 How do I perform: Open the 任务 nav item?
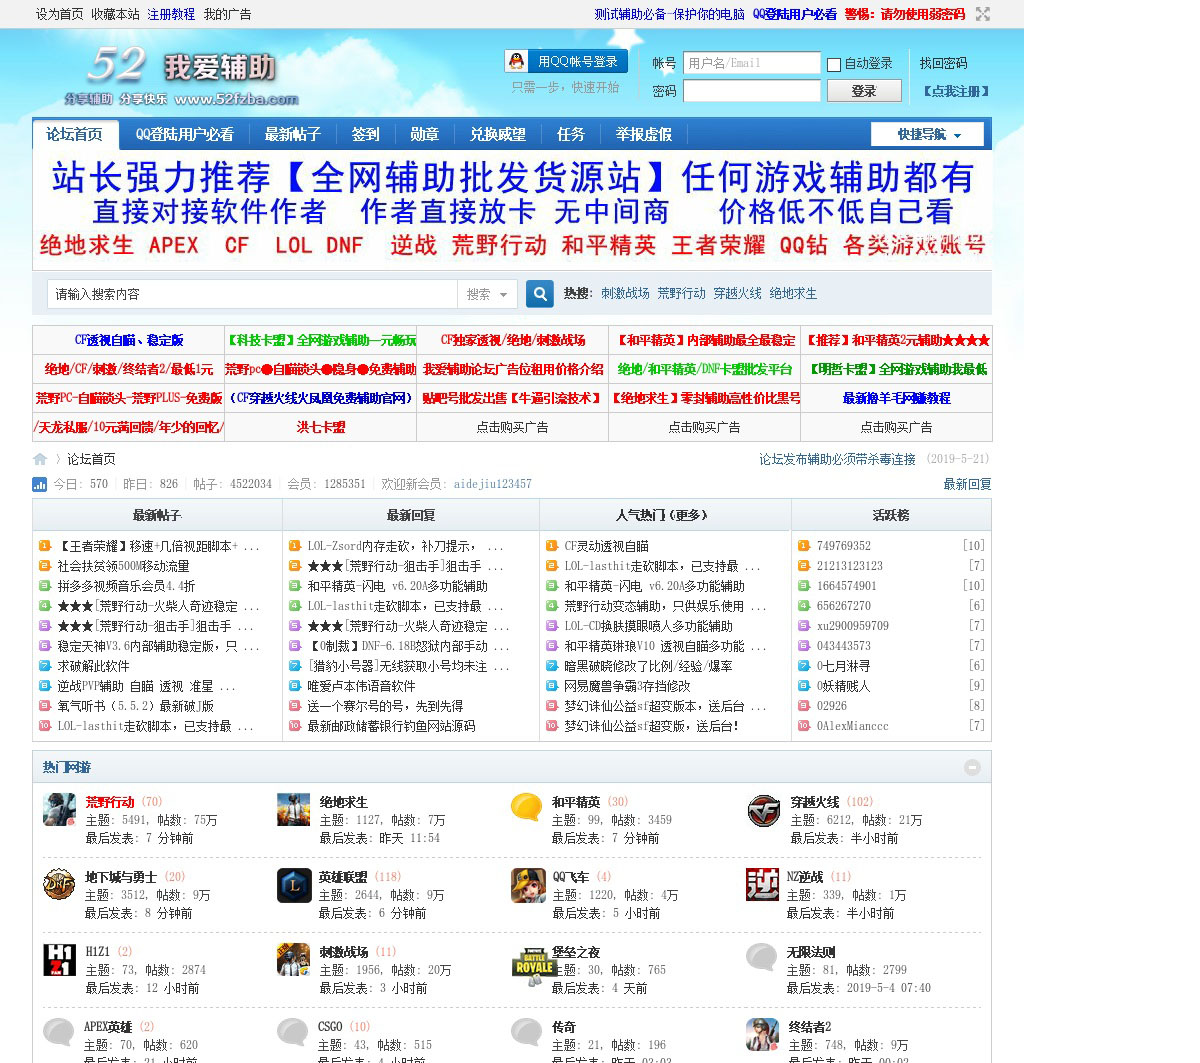point(571,134)
